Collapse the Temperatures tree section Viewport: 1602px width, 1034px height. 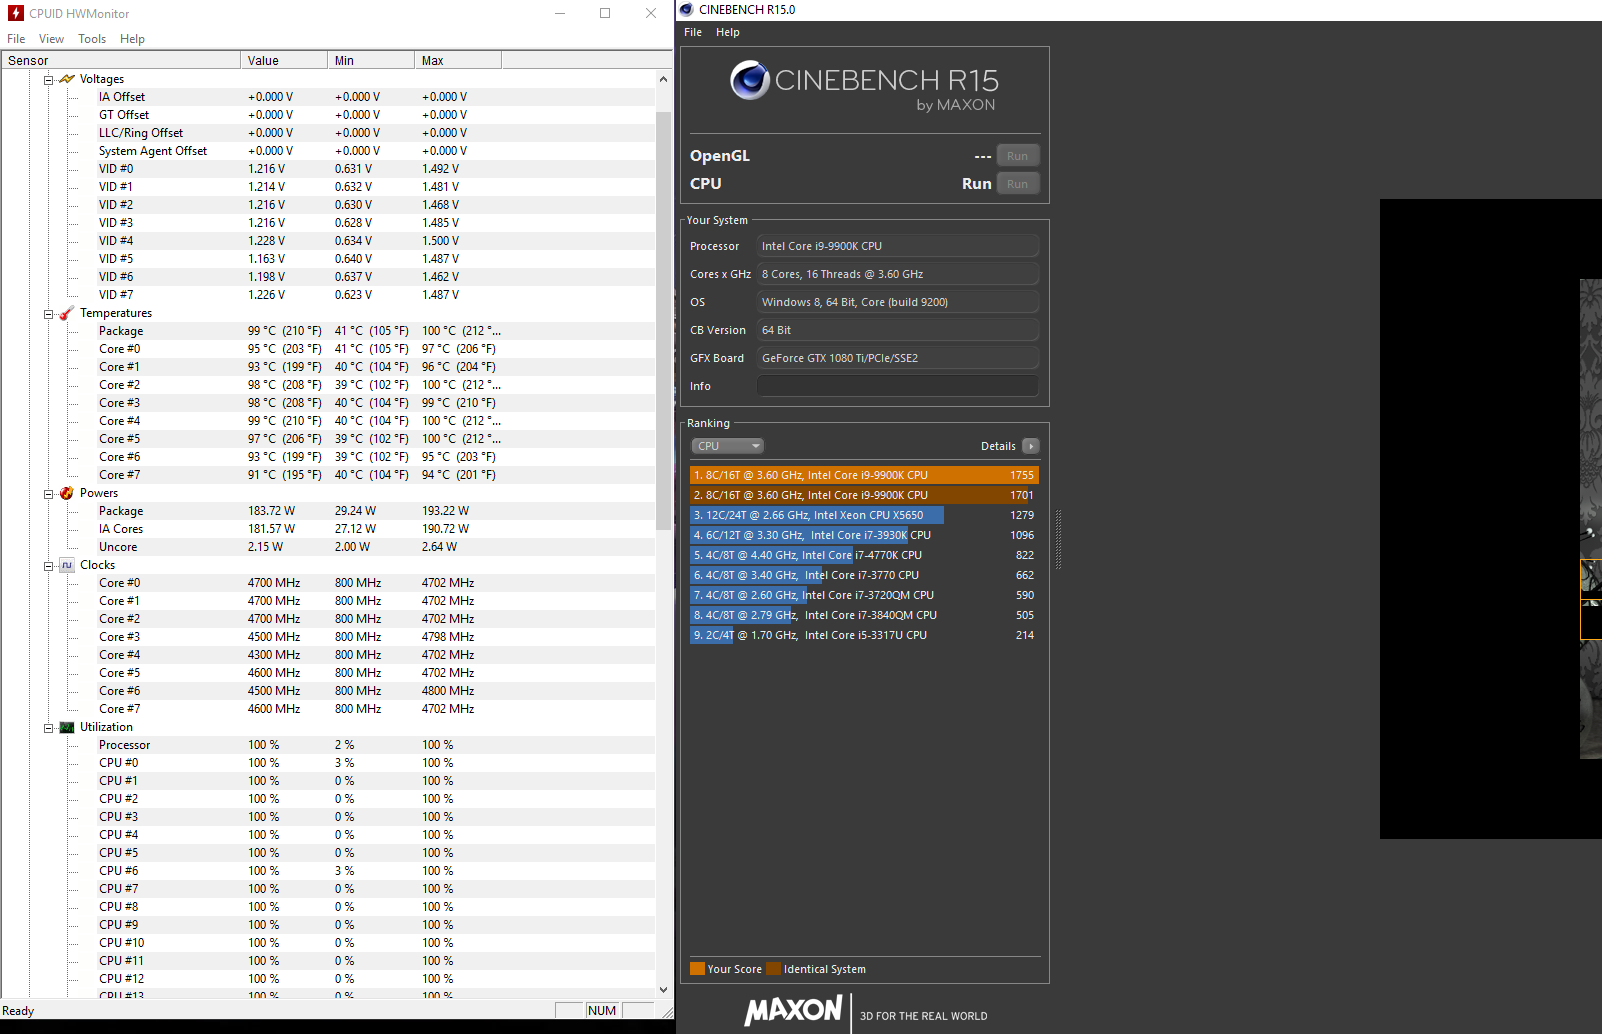(47, 312)
